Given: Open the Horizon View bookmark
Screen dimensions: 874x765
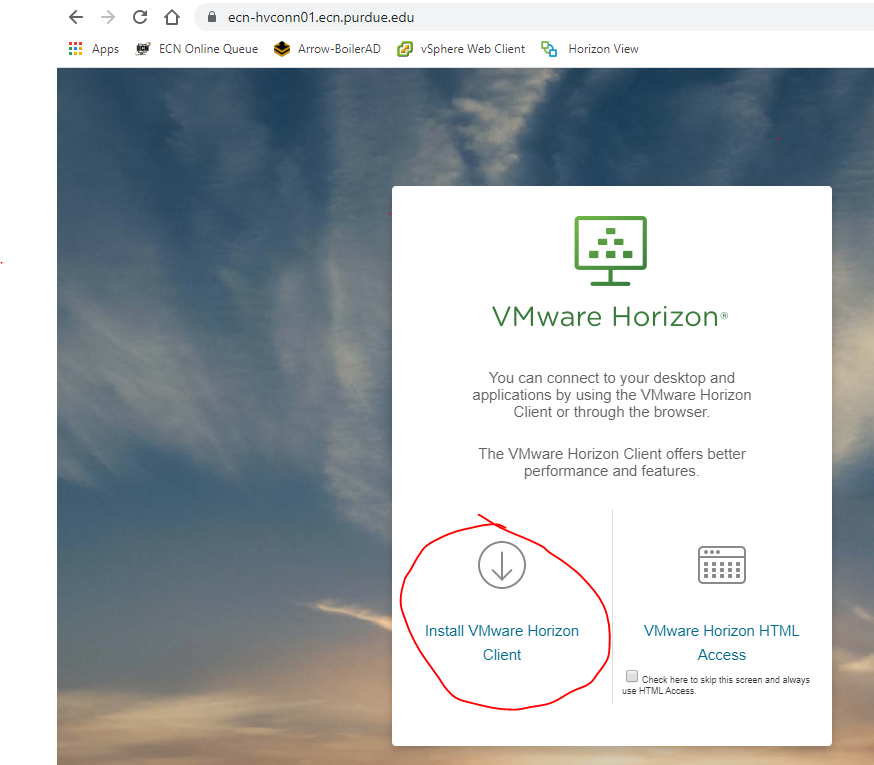Looking at the screenshot, I should click(590, 49).
